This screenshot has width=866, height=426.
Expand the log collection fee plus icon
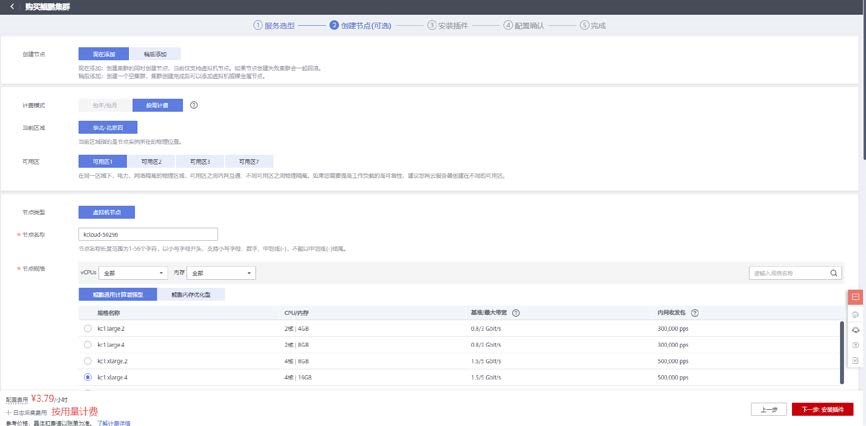(8, 412)
